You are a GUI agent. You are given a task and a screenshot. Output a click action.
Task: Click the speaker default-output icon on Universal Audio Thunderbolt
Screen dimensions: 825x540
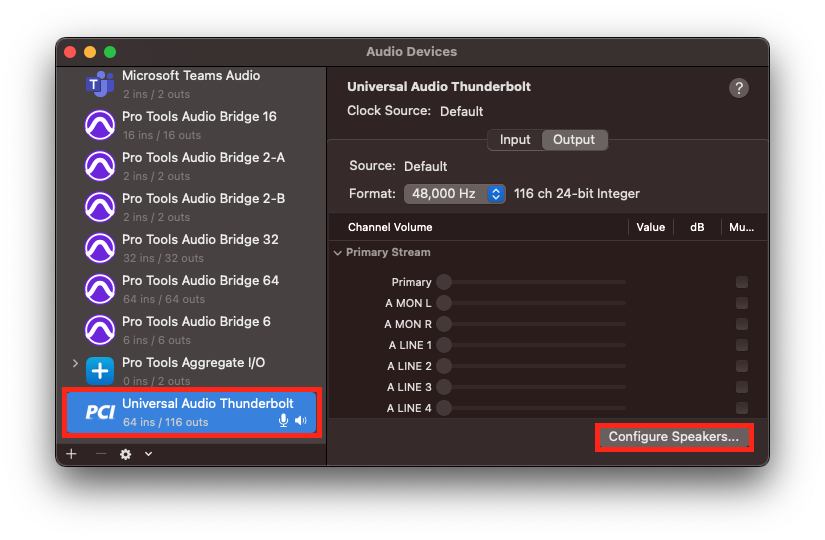click(301, 421)
